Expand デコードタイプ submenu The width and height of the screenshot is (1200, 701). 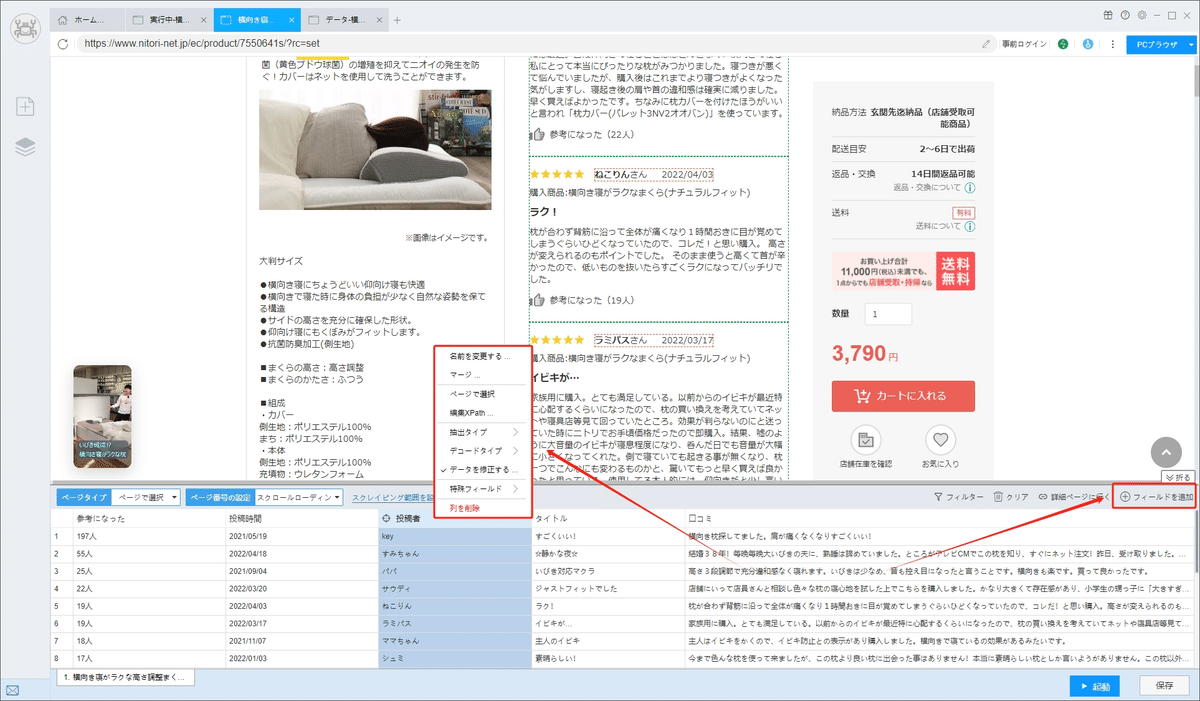[x=483, y=451]
